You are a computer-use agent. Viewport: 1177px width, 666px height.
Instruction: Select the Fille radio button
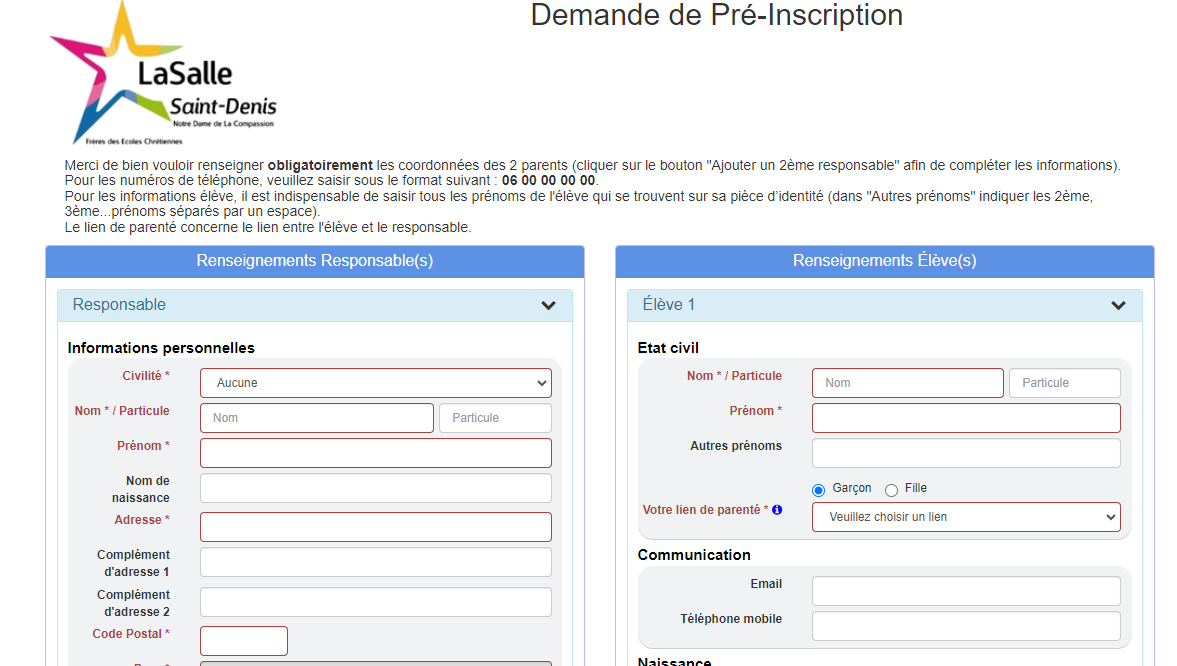pyautogui.click(x=891, y=490)
